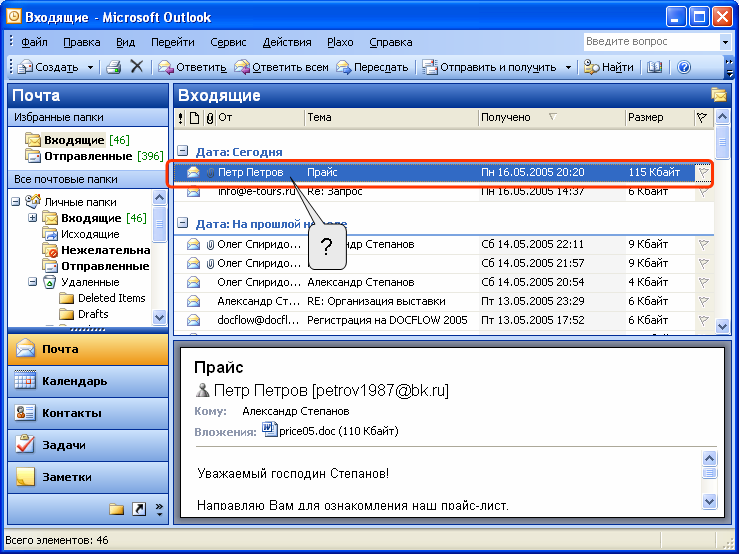Click Исходящие outbox folder icon

pos(49,234)
